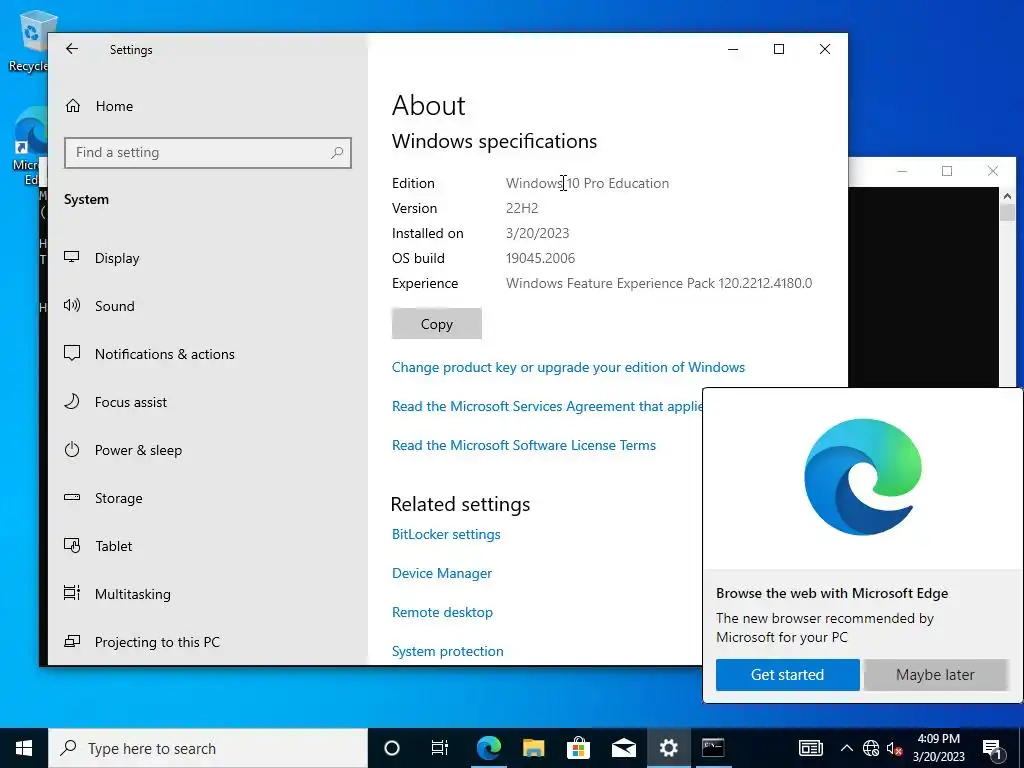Screen dimensions: 1024x768
Task: Open the Windows Start menu
Action: coord(24,748)
